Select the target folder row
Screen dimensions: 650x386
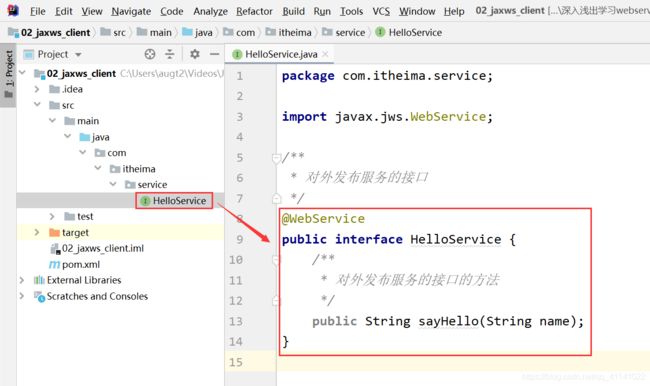tap(120, 232)
